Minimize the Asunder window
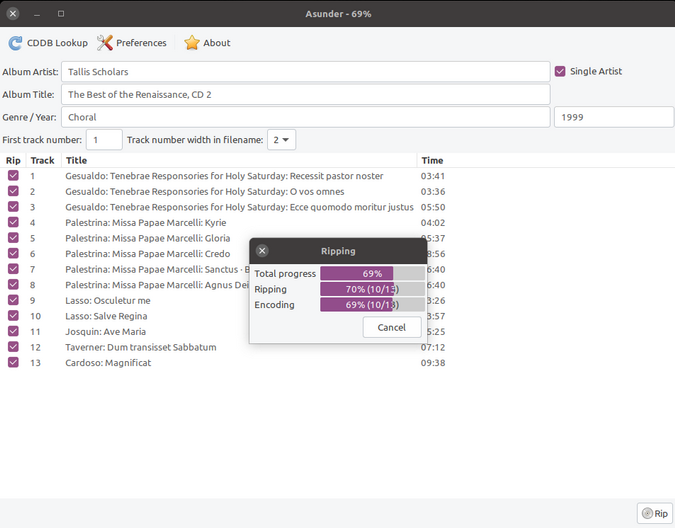Screen dimensions: 675x528 coord(37,13)
